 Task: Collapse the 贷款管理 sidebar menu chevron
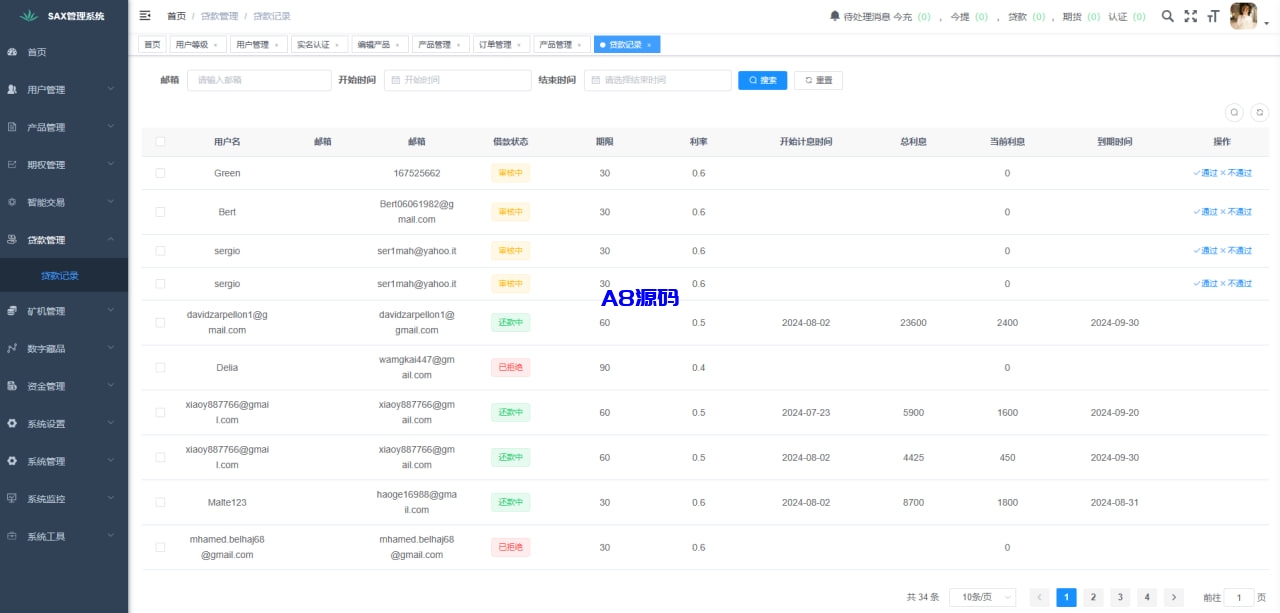coord(110,239)
